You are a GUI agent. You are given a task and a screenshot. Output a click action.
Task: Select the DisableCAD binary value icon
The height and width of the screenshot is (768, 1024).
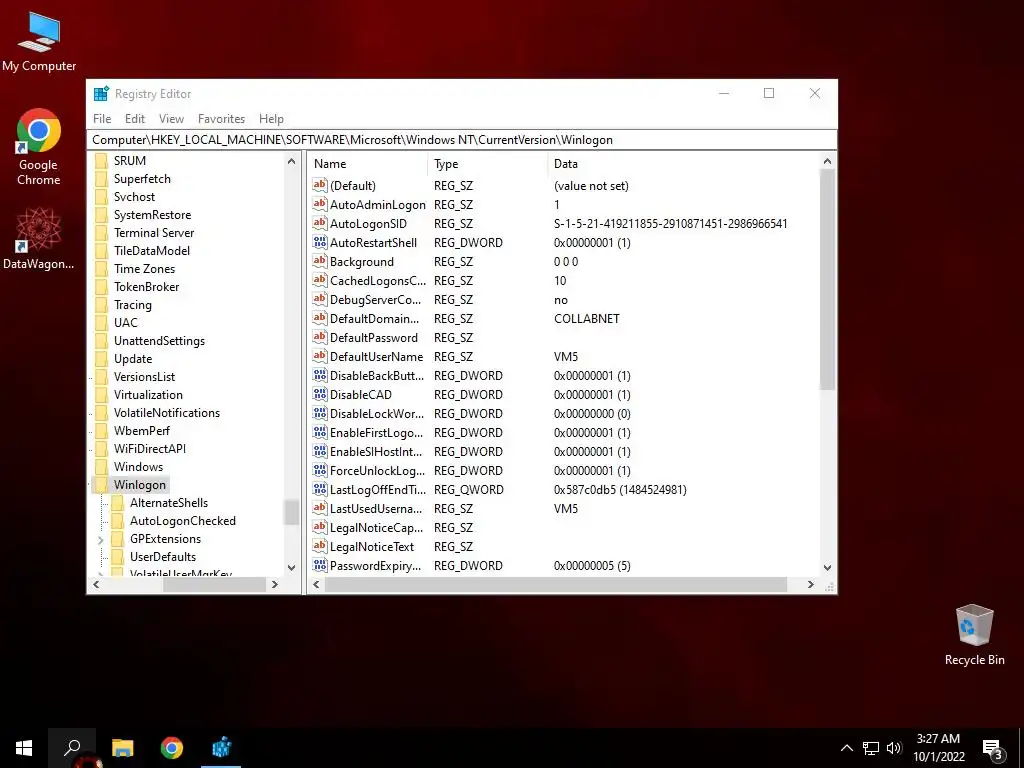coord(319,394)
